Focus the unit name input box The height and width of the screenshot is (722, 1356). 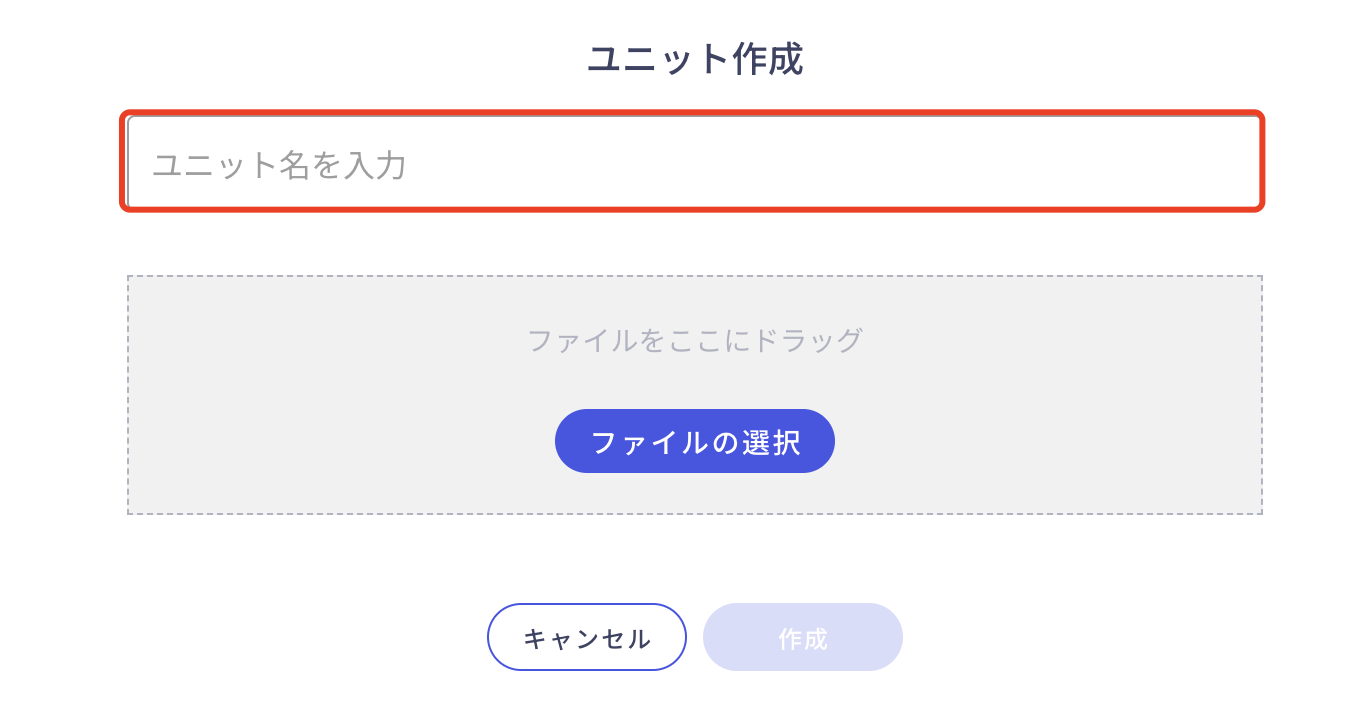point(693,162)
